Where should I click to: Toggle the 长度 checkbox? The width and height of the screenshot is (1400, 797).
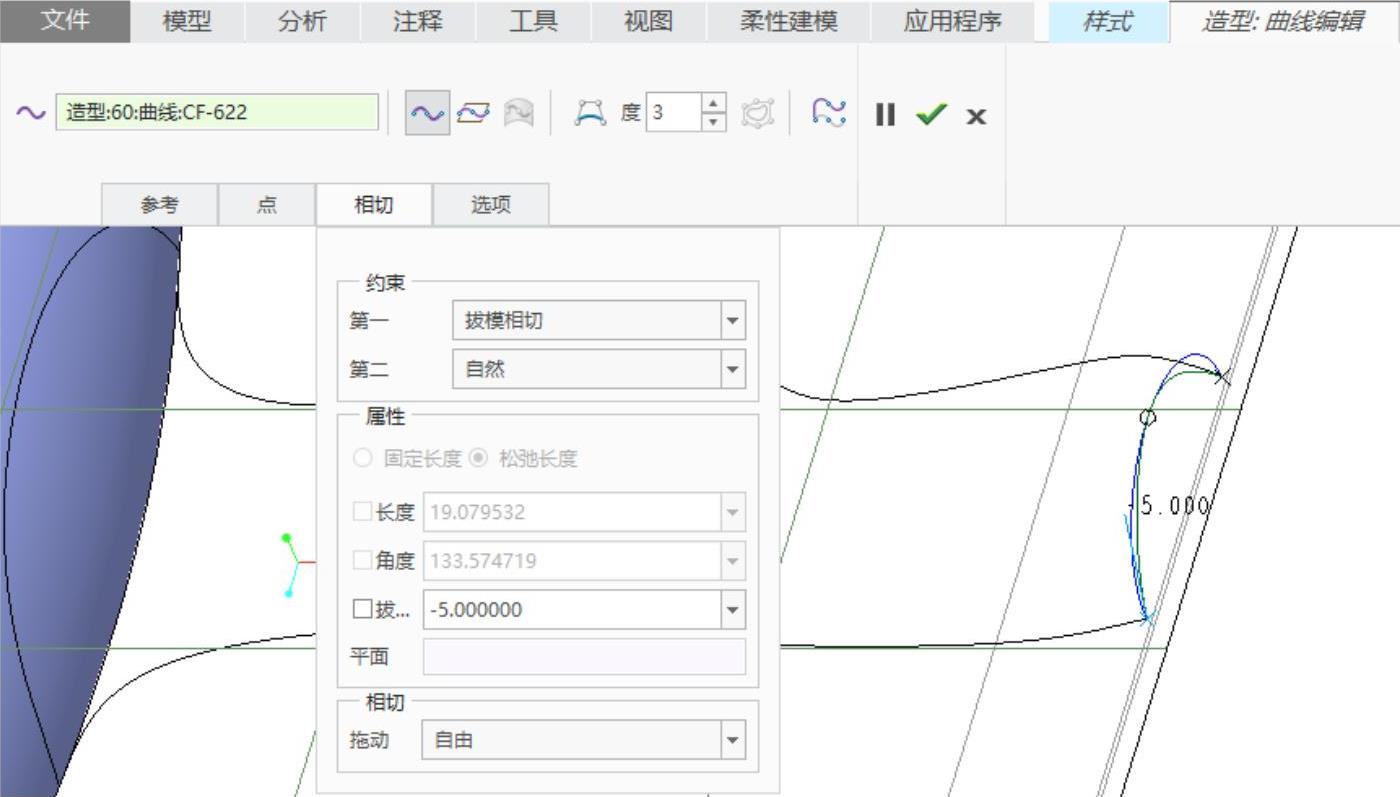click(362, 512)
